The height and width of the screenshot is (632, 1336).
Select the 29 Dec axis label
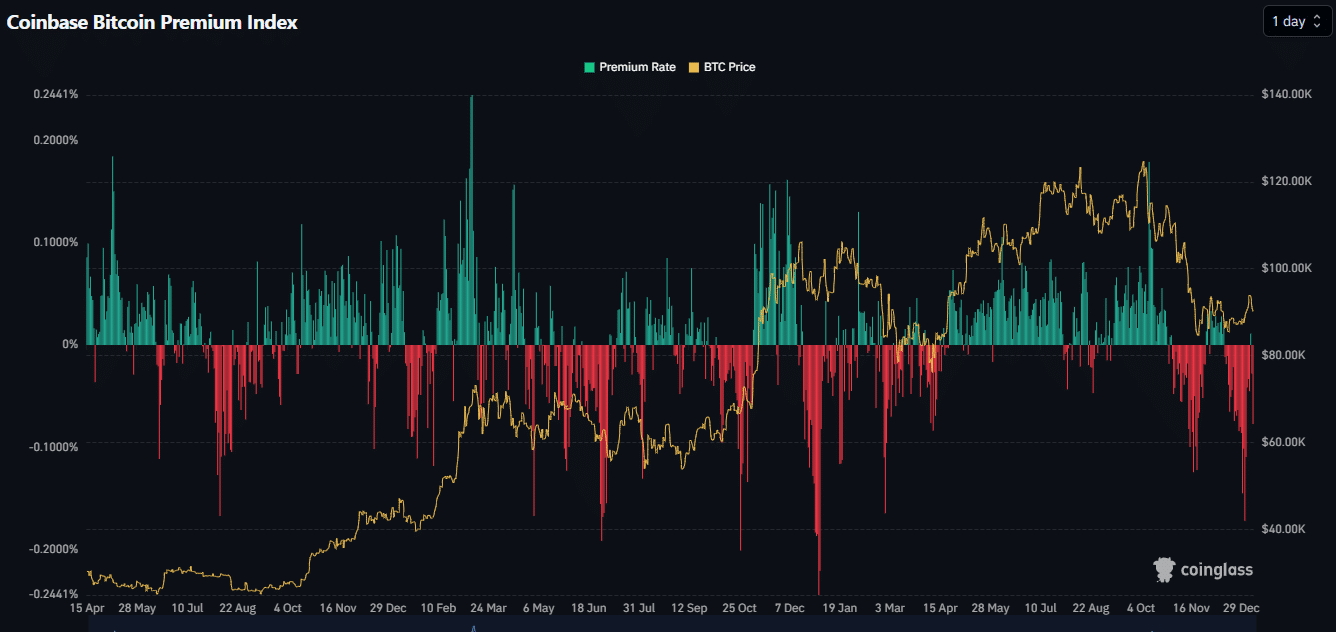click(1239, 607)
